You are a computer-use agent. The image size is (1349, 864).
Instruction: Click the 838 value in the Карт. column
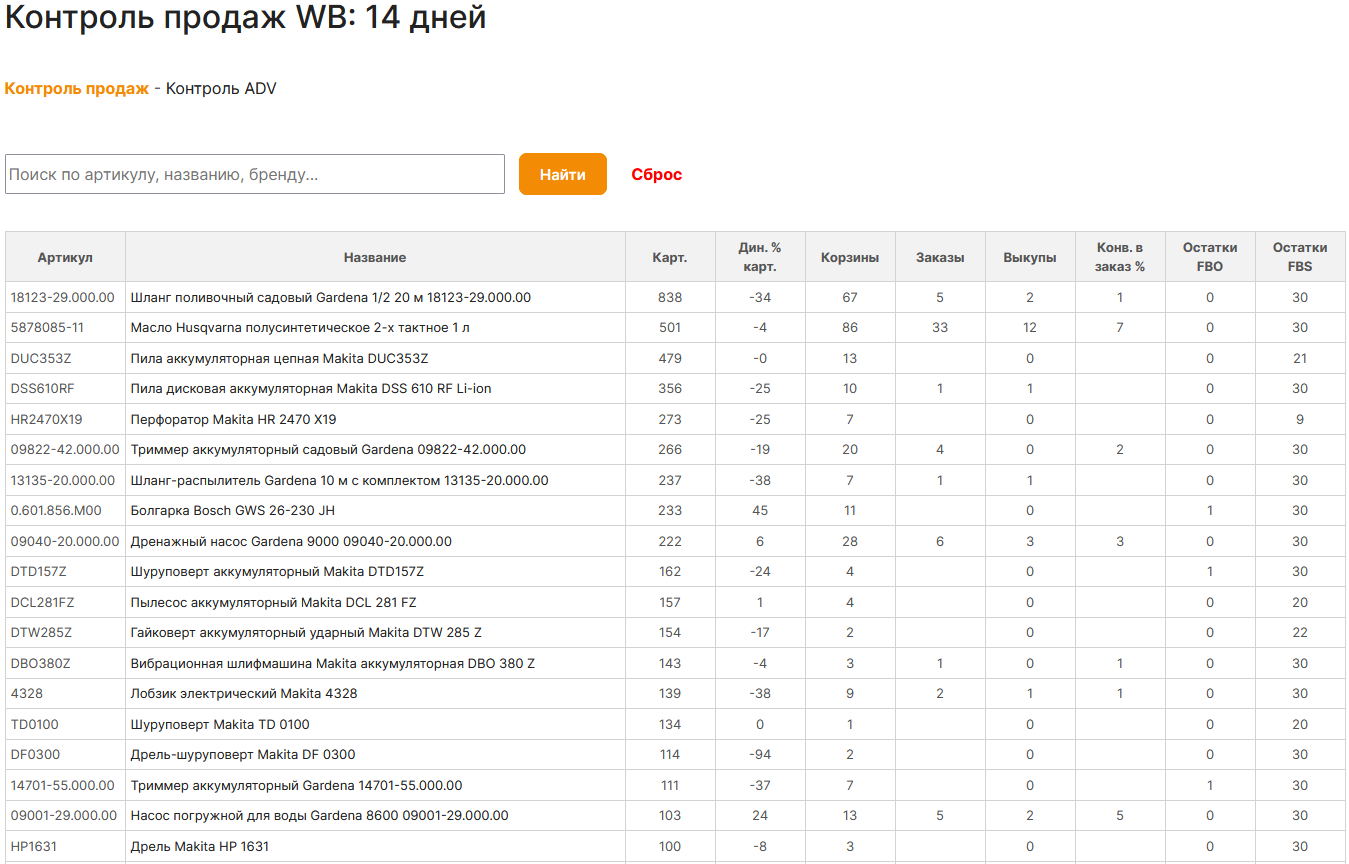click(670, 297)
